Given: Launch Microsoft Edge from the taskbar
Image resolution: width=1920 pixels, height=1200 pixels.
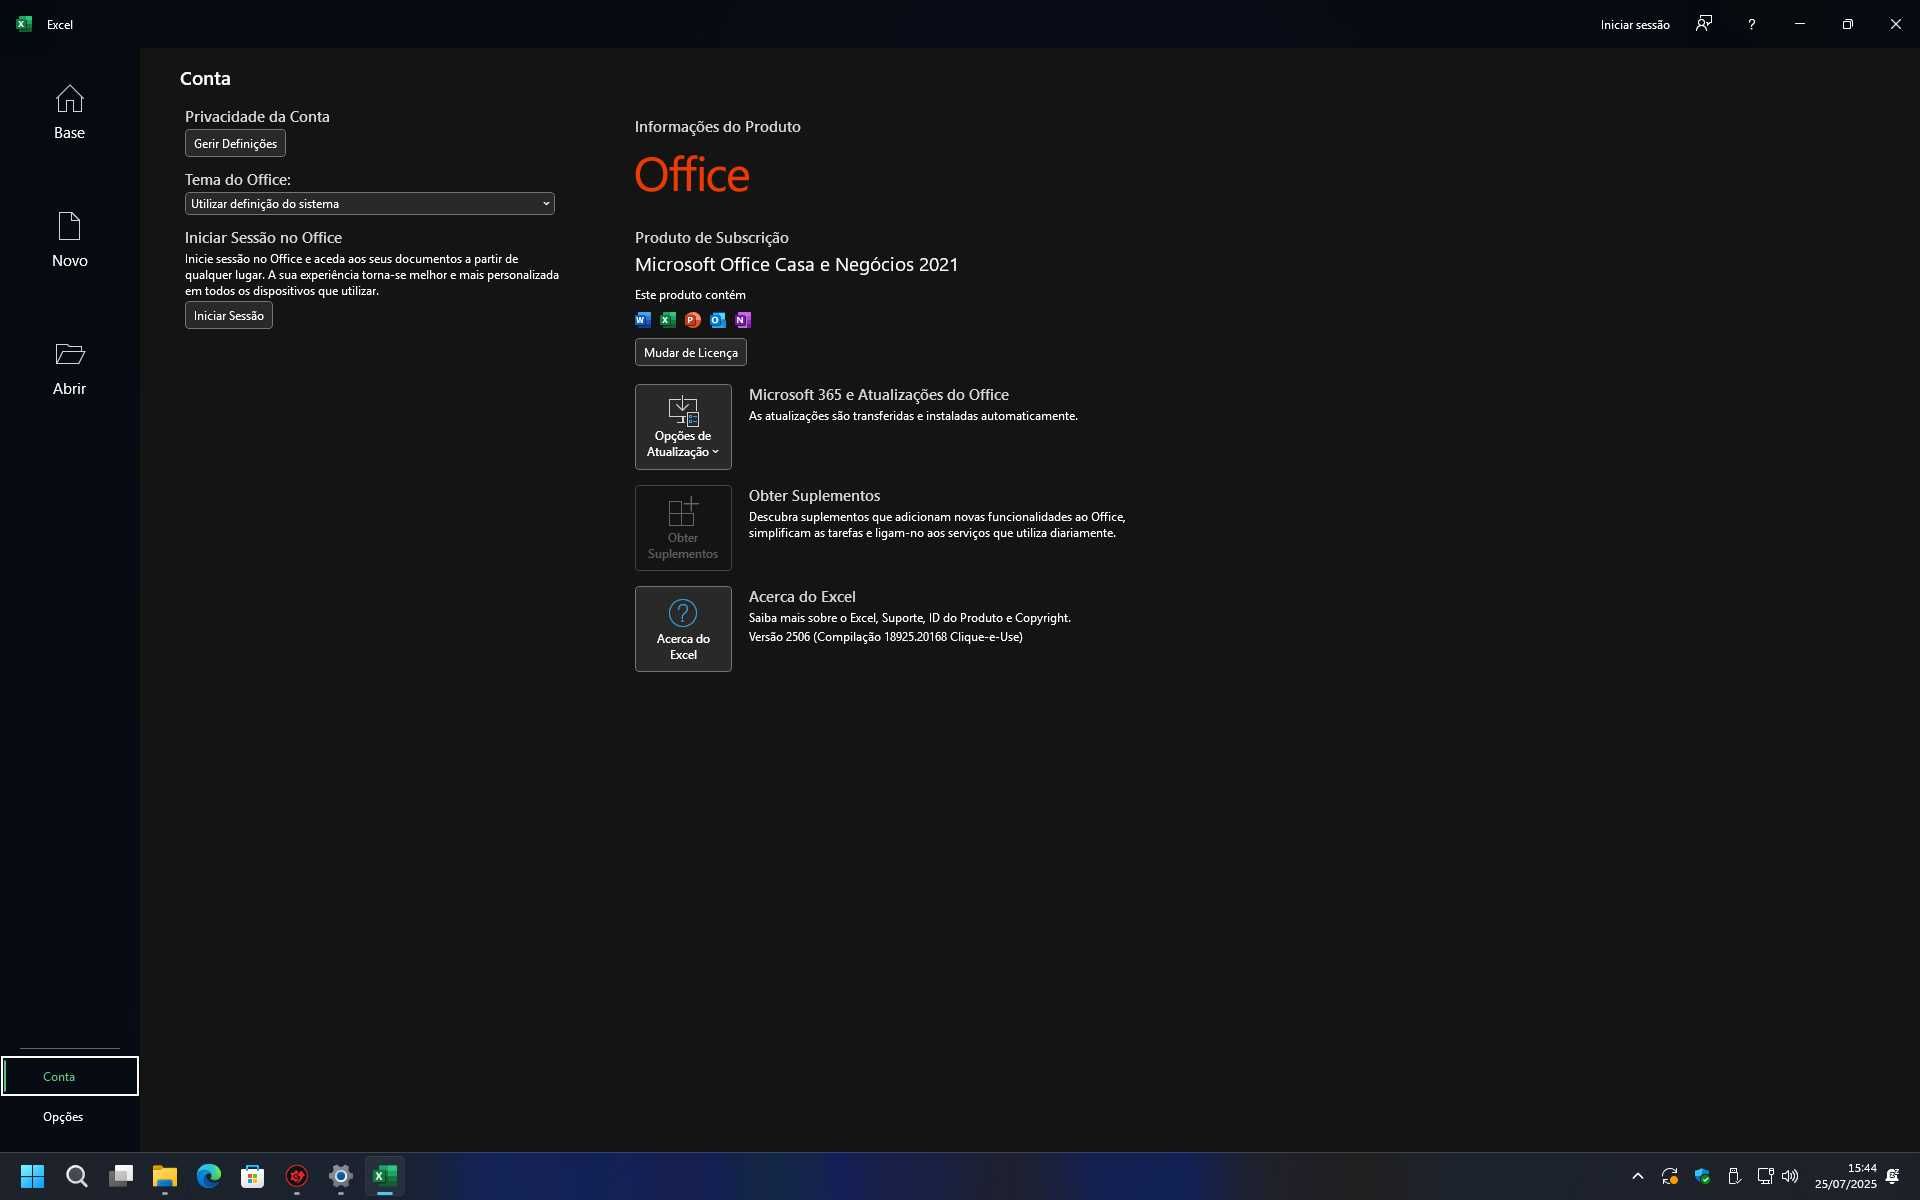Looking at the screenshot, I should point(209,1176).
